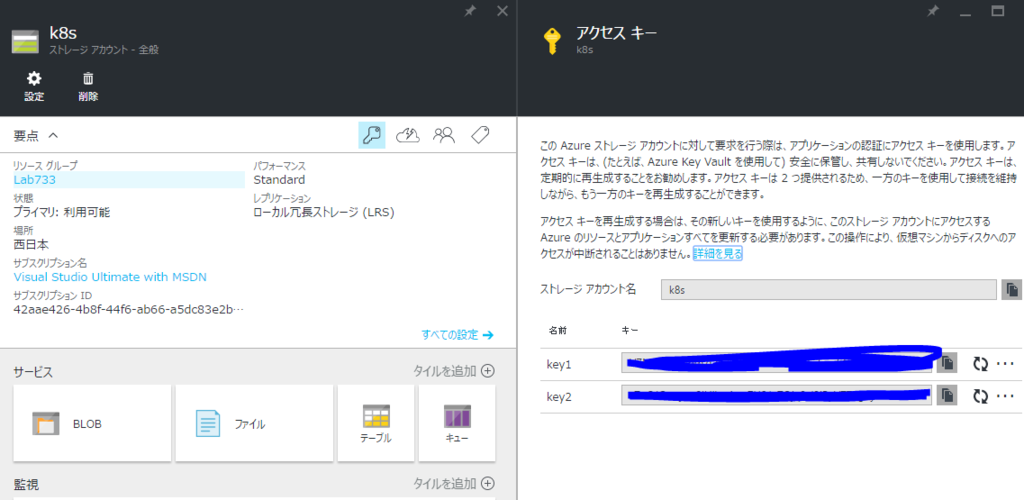Click the key2 row name label
This screenshot has height=500, width=1024.
[x=559, y=396]
